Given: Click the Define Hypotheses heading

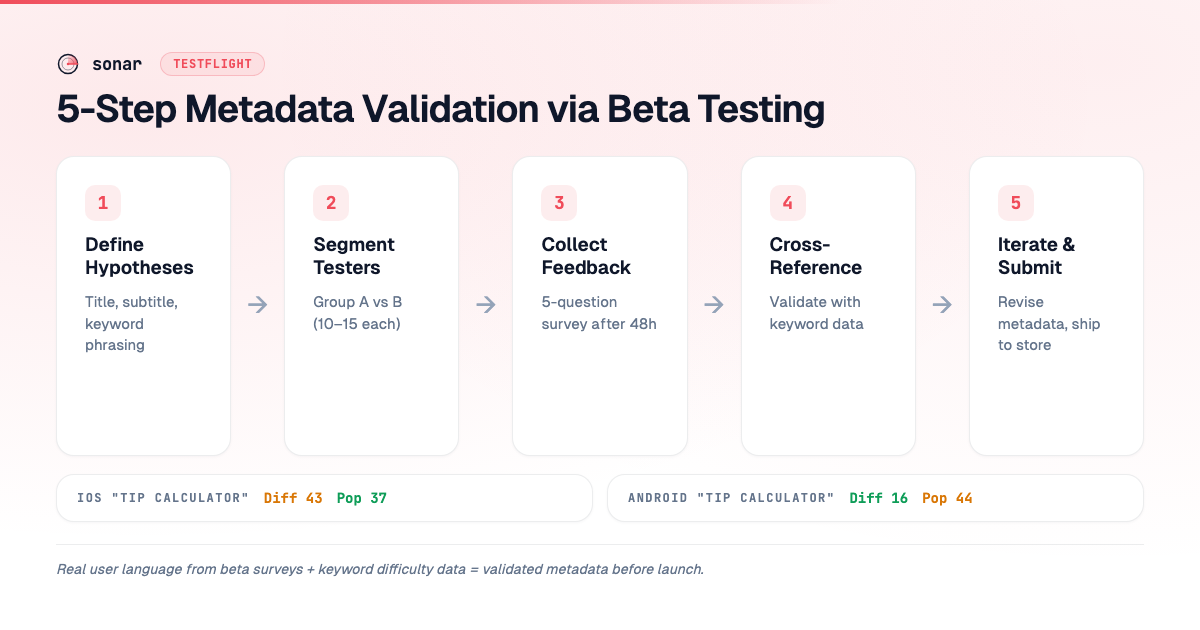Looking at the screenshot, I should click(x=139, y=256).
